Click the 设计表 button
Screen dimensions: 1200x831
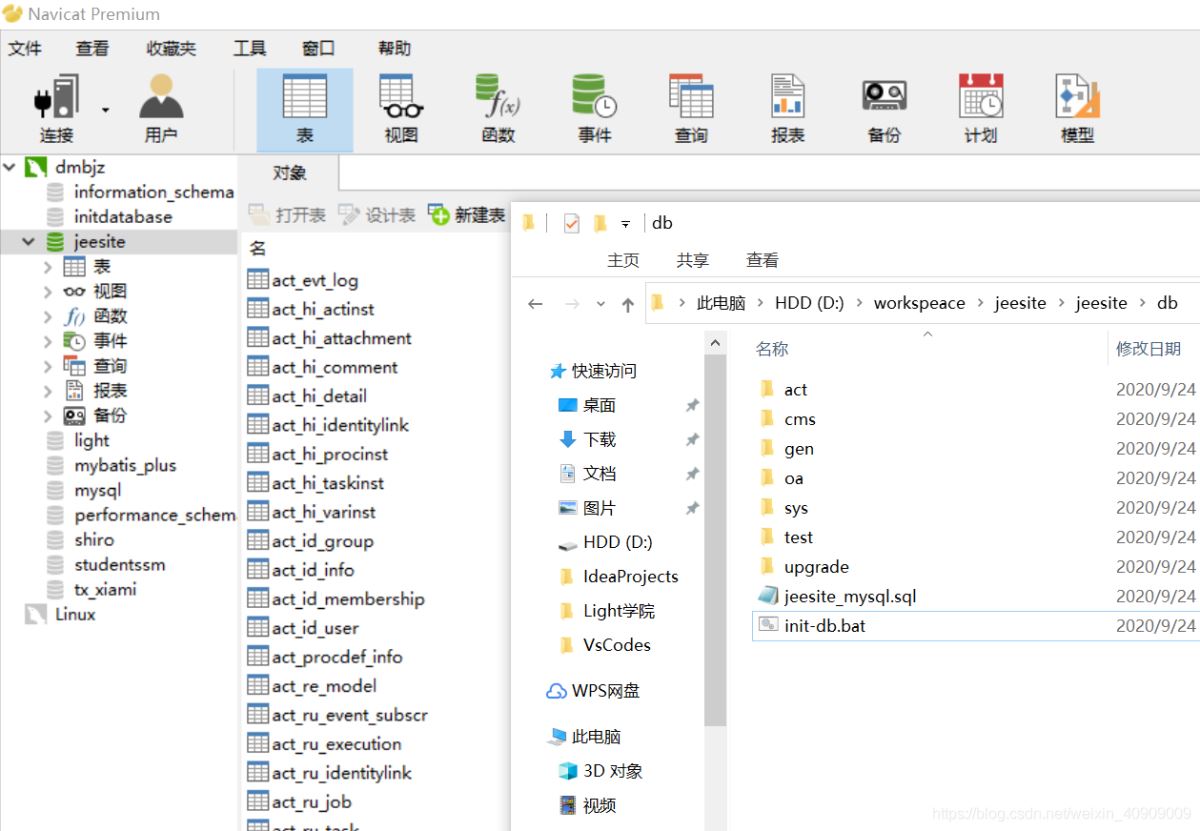pos(377,215)
